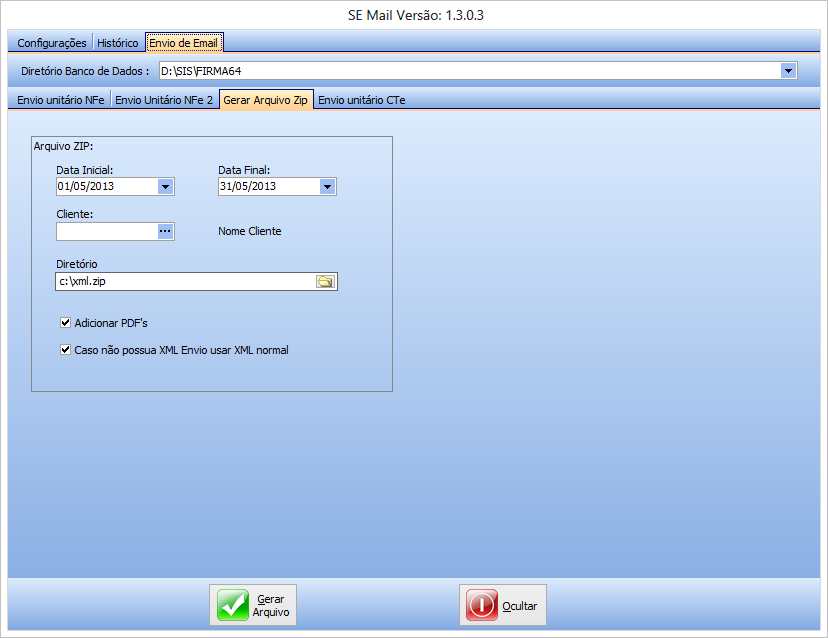Viewport: 828px width, 638px height.
Task: Switch to Envio Unitário NFe 2 tab
Action: [164, 100]
